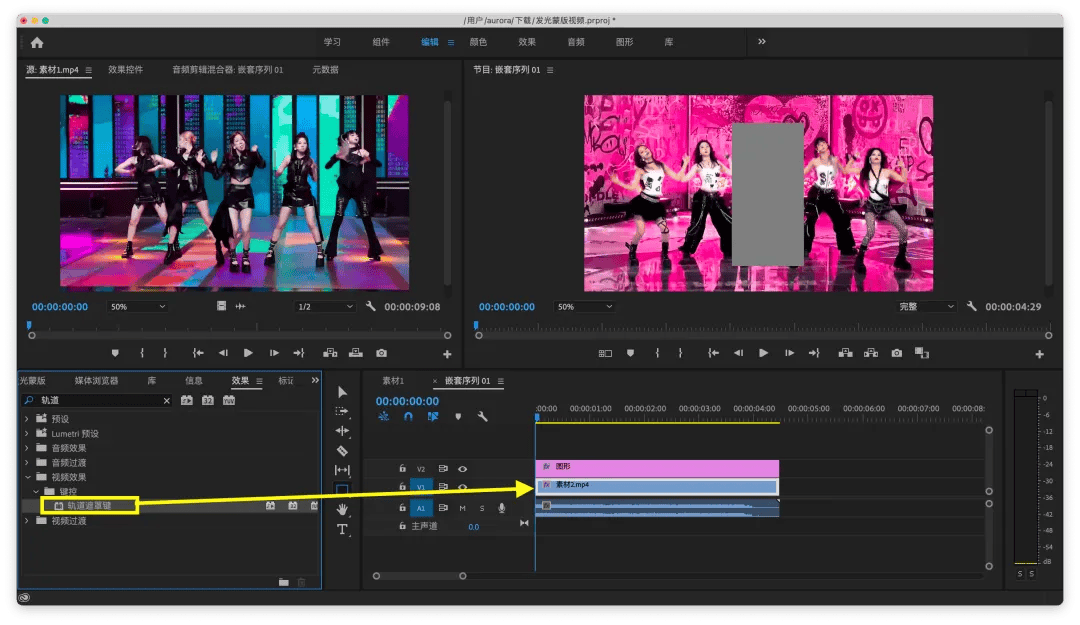Screen dimensions: 1080x625
Task: Play in the Source monitor
Action: 248,353
